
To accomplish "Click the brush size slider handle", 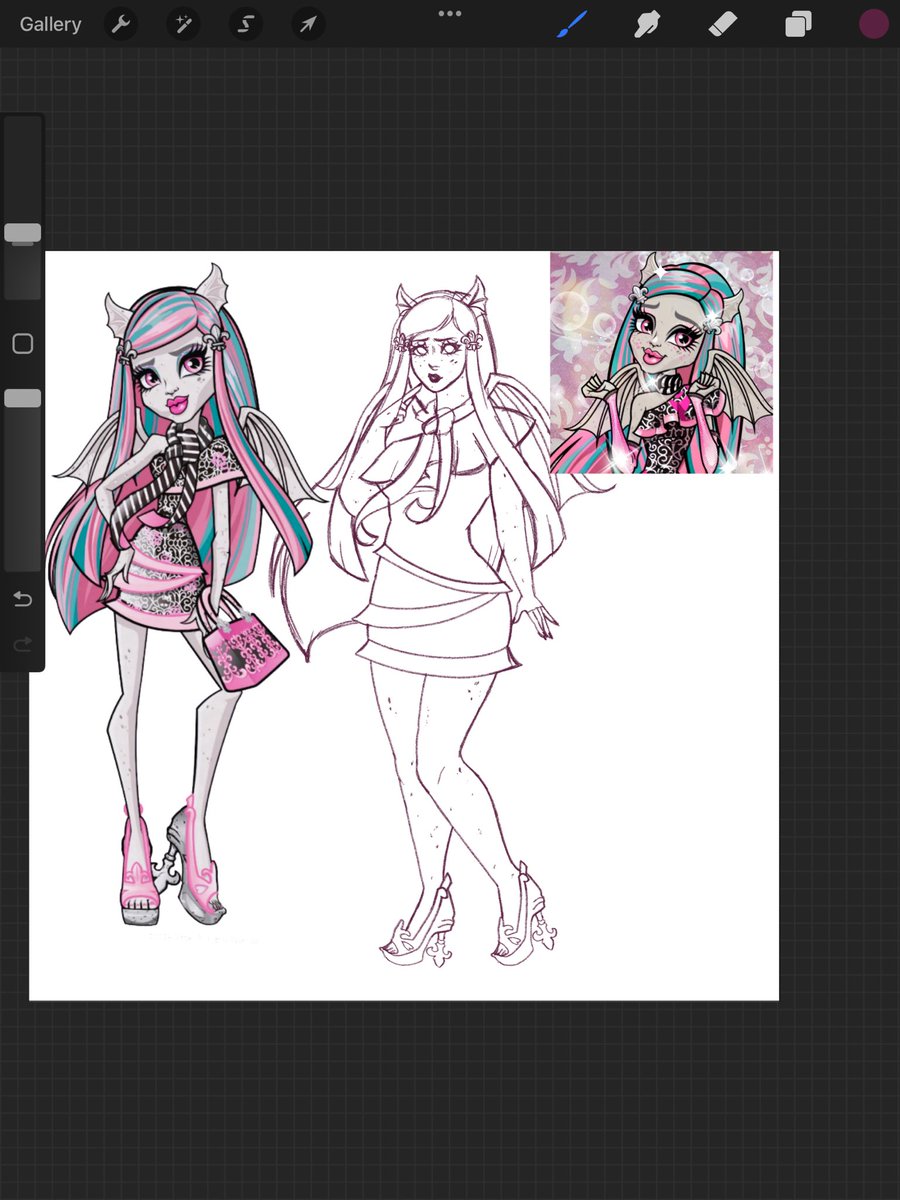I will [x=22, y=233].
